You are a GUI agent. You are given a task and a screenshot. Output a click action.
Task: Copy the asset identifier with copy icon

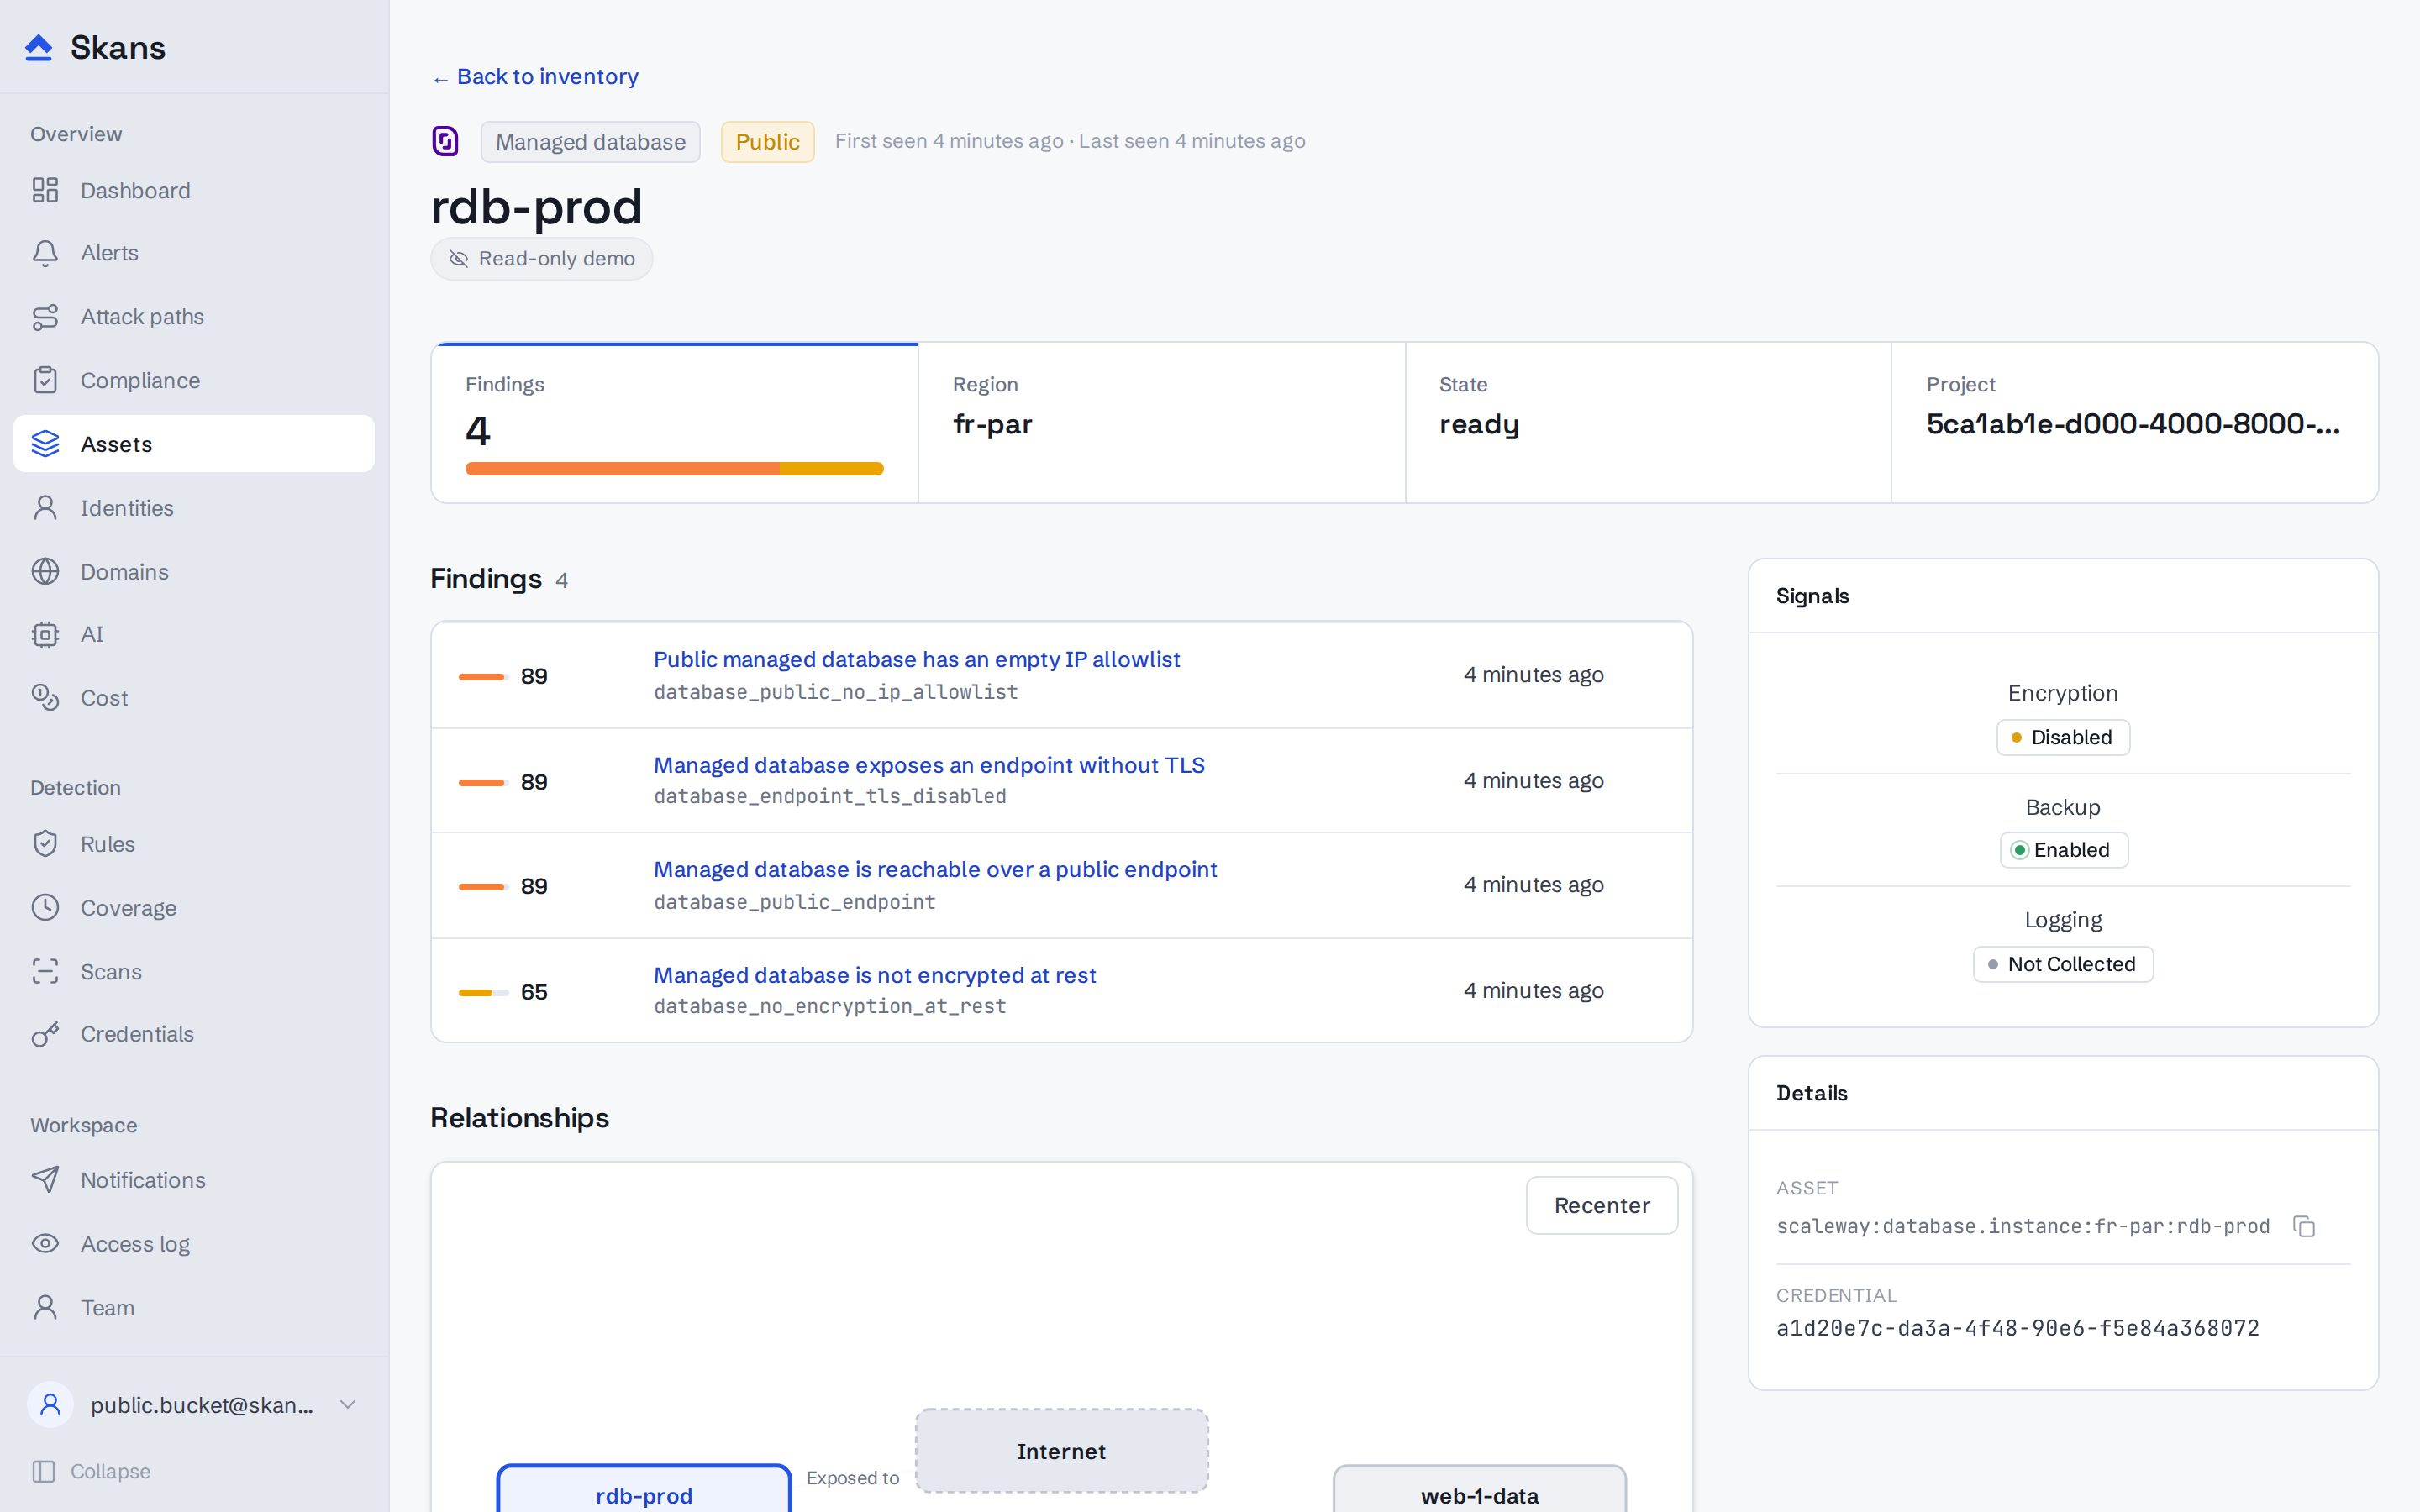2304,1226
